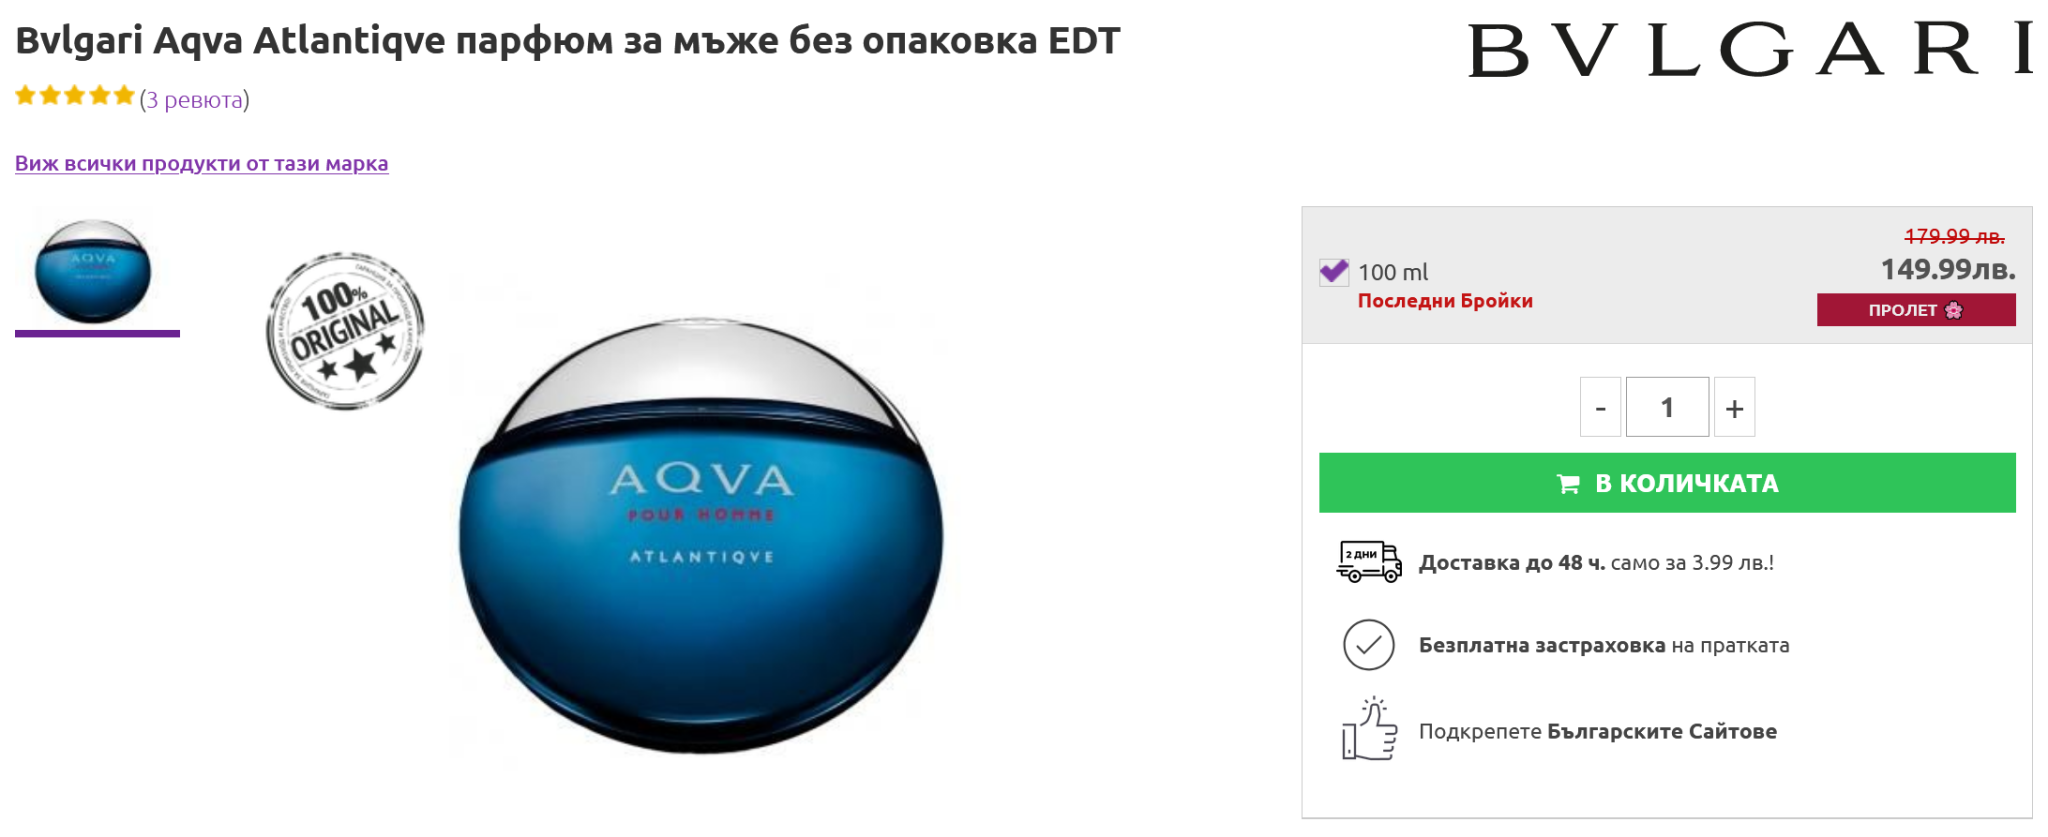
Task: Click the BVLGARI brand logo
Action: click(1750, 49)
